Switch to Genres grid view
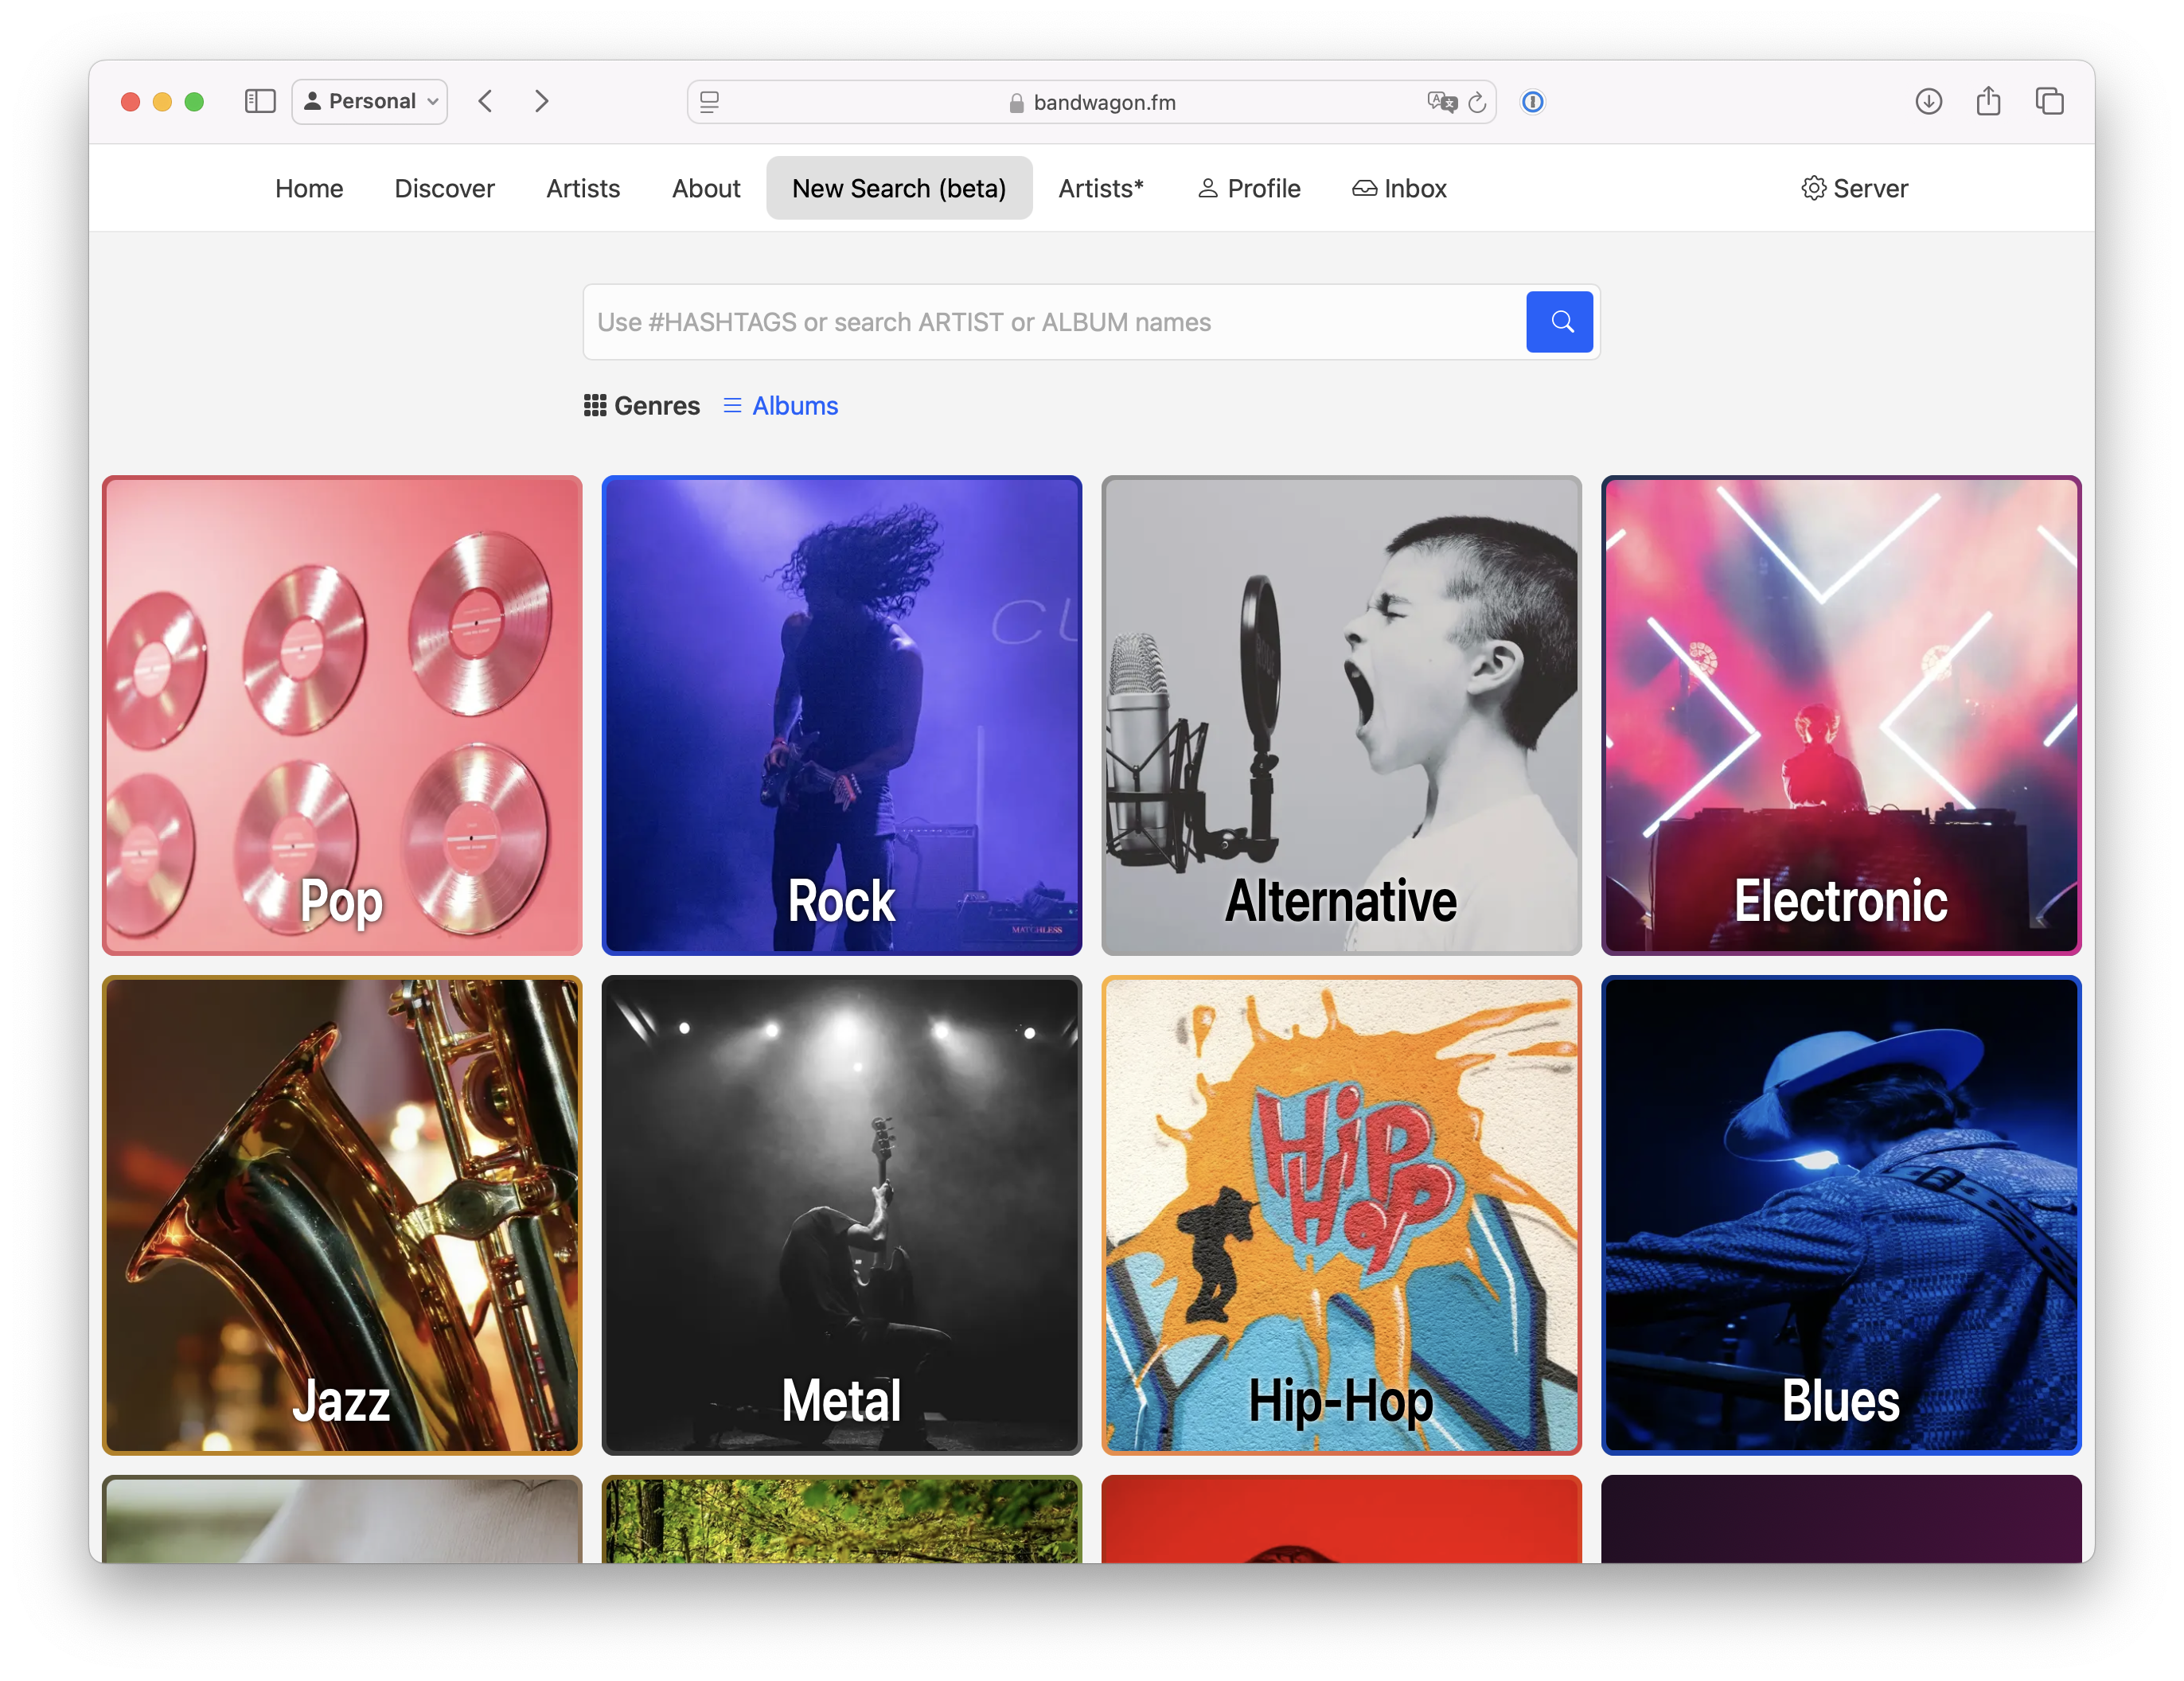The image size is (2184, 1681). coord(642,406)
